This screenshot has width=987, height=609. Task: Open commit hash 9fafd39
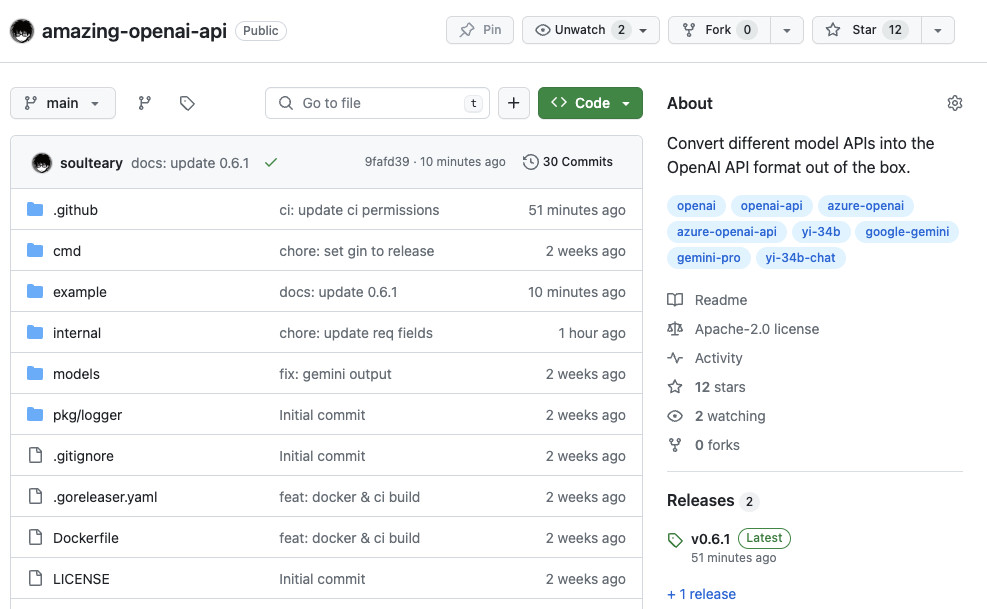point(387,162)
